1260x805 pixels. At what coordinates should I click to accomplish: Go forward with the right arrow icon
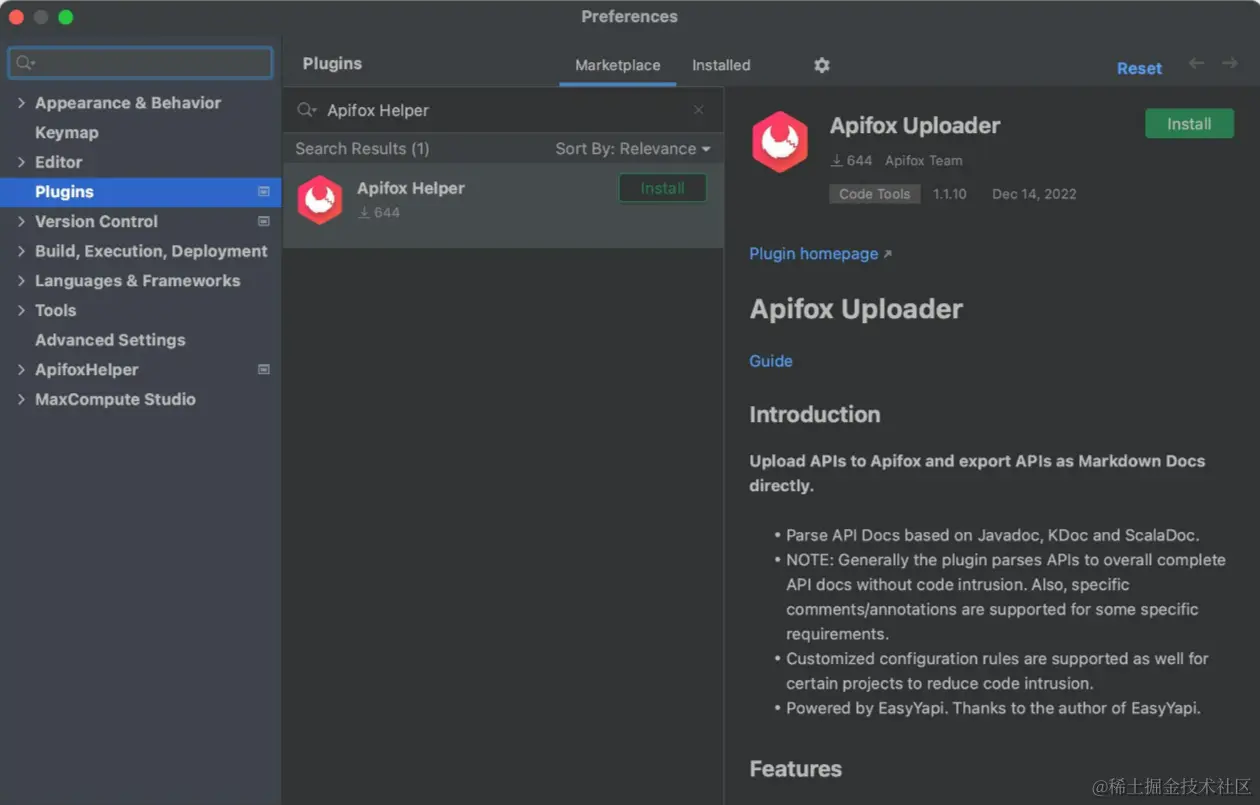(x=1230, y=64)
